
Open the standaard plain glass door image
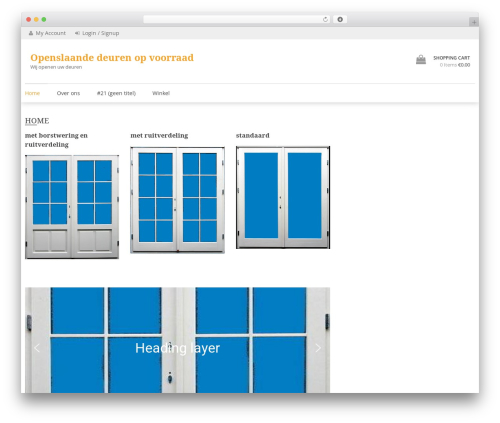tap(283, 197)
